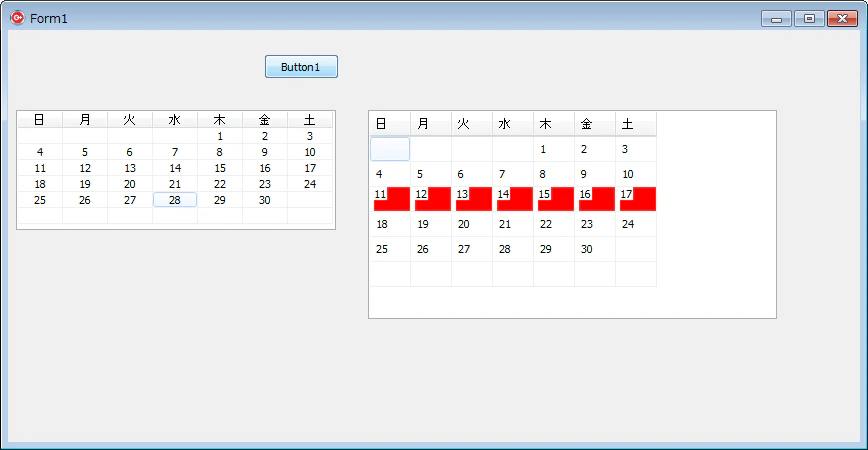Select day 11 in the smaller calendar
This screenshot has width=868, height=450.
(x=40, y=168)
